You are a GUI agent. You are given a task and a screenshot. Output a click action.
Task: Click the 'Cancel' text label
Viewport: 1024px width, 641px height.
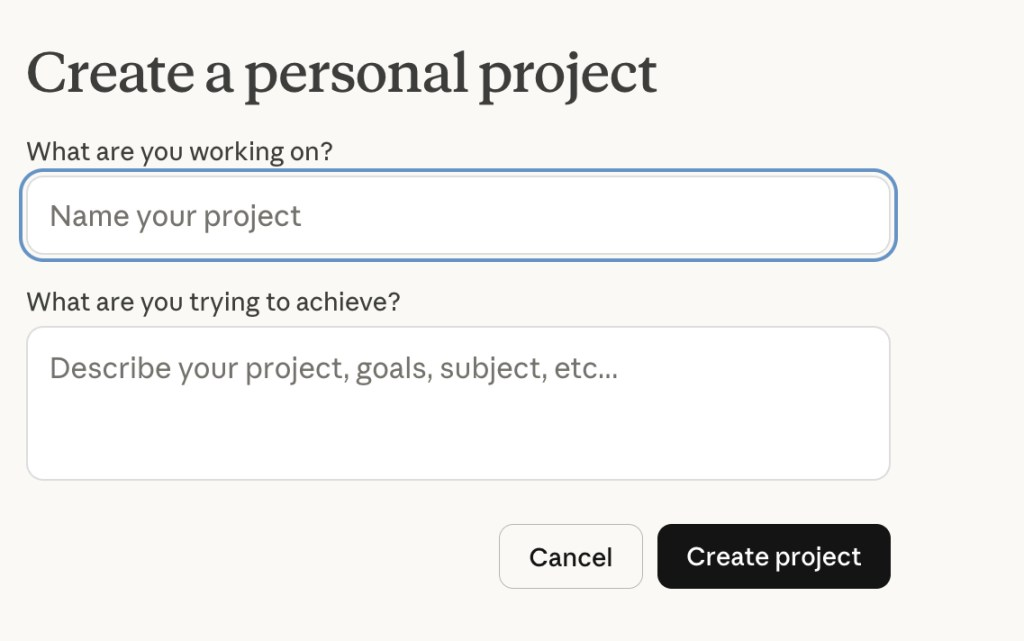570,557
